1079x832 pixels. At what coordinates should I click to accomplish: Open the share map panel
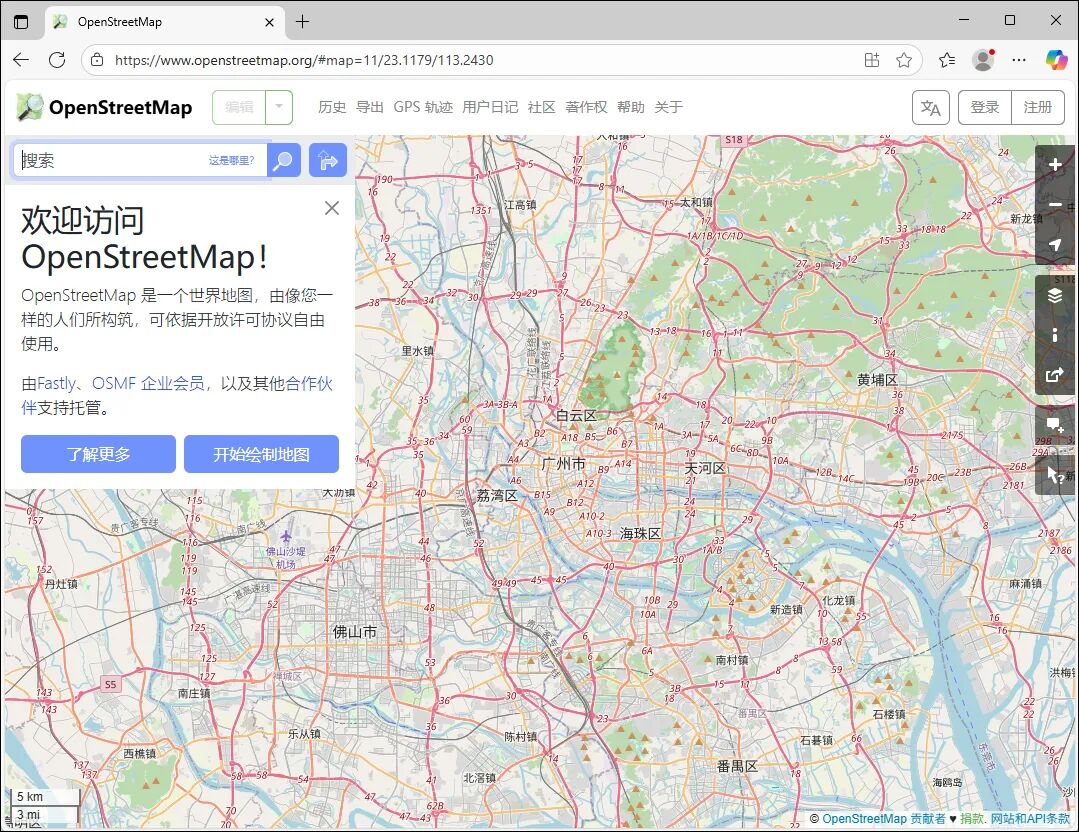coord(1054,375)
